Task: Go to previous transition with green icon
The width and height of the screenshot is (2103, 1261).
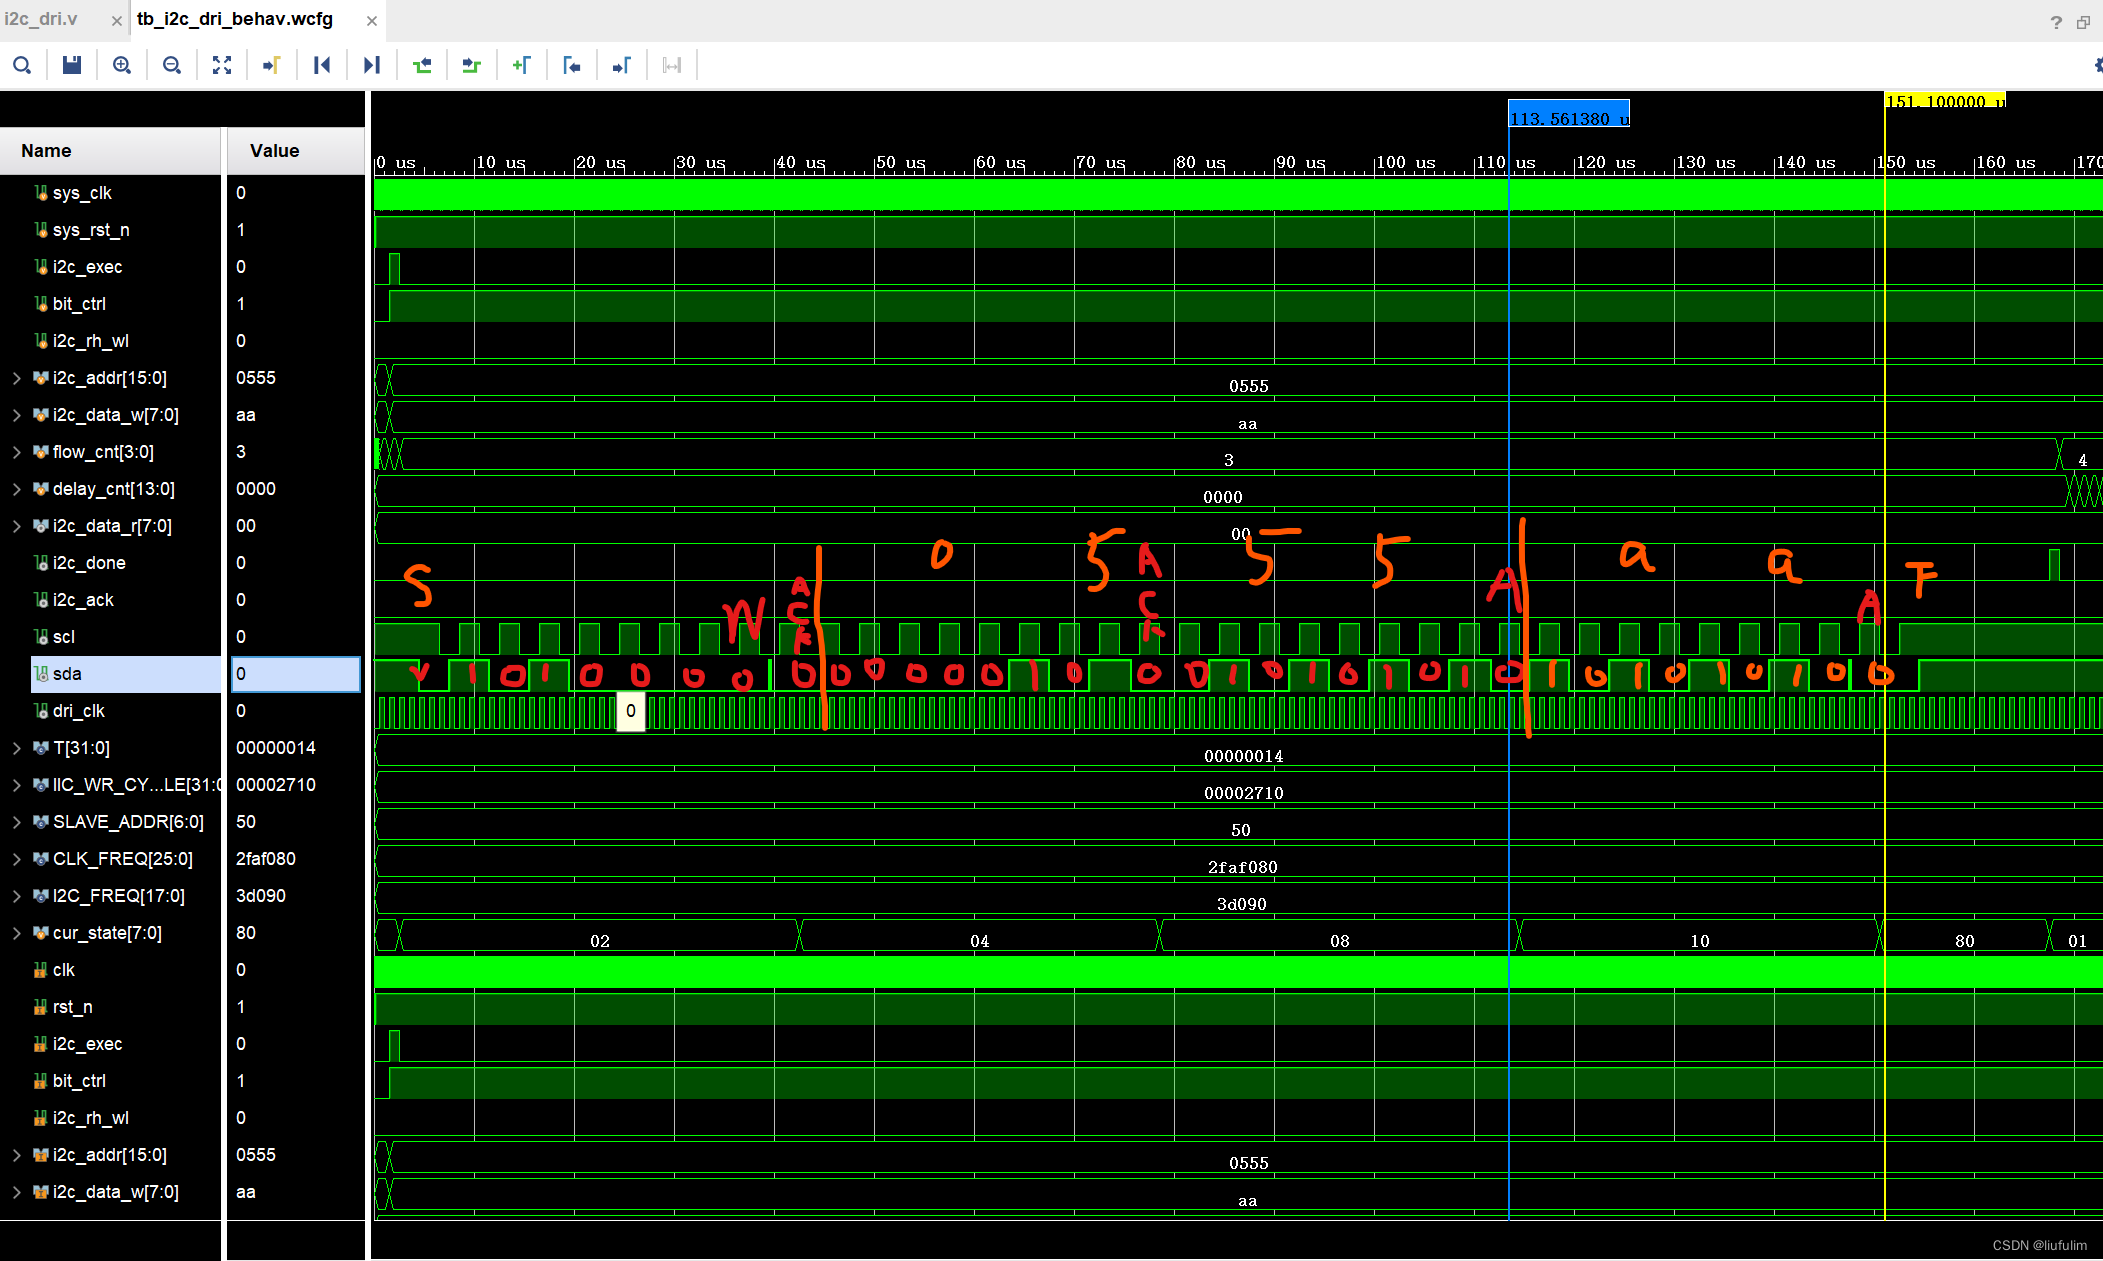Action: pos(422,66)
